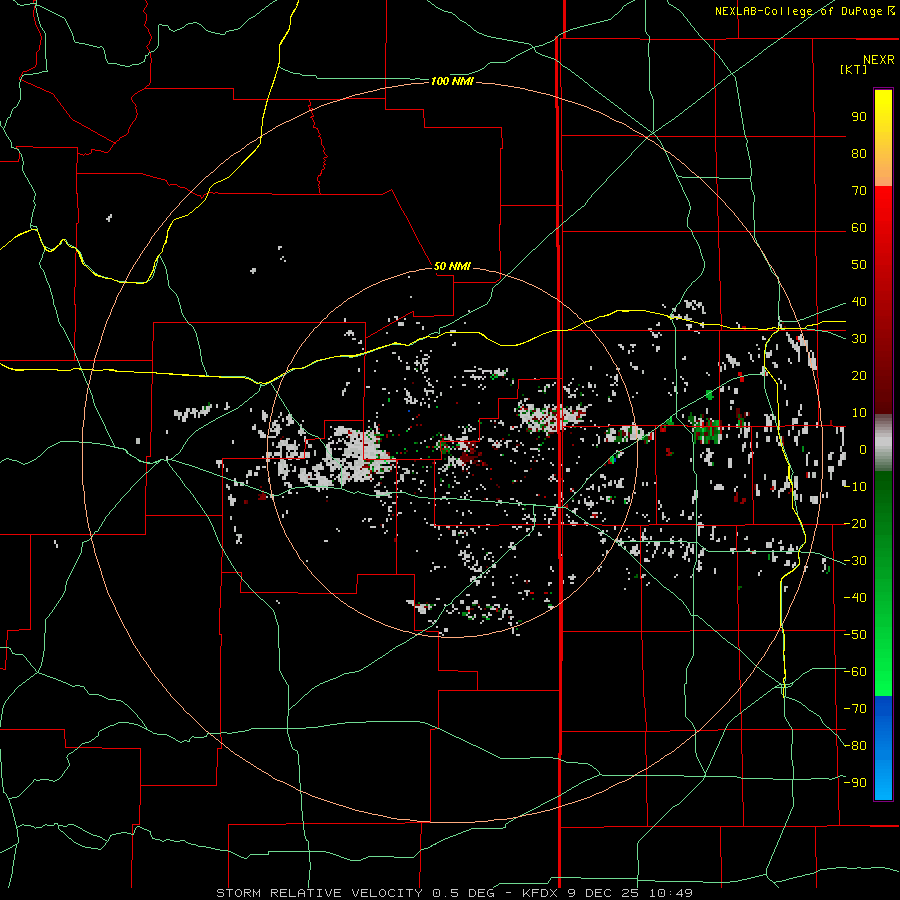
Task: Click the 60 knot value on the scale
Action: tap(859, 228)
